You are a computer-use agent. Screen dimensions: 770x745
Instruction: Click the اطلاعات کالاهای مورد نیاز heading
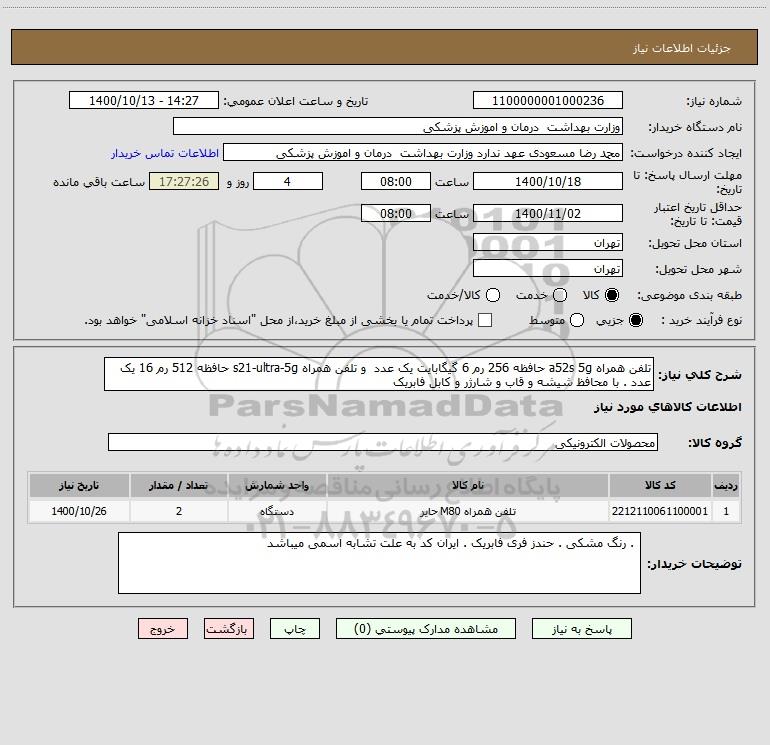tap(667, 407)
